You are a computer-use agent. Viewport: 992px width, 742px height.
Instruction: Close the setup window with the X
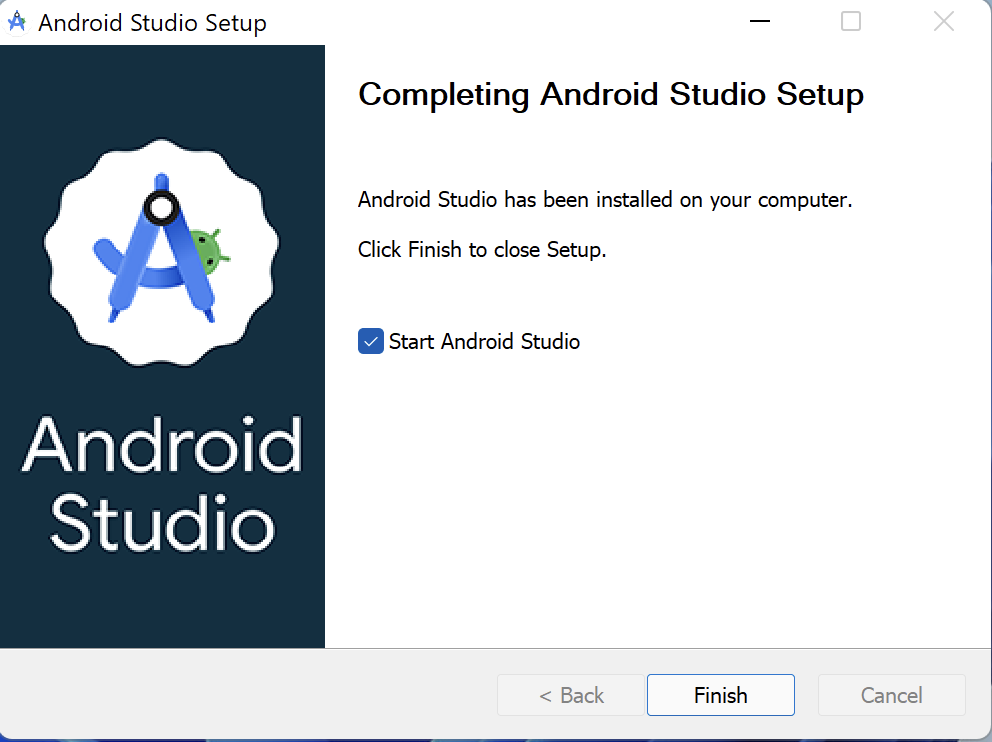pyautogui.click(x=943, y=22)
